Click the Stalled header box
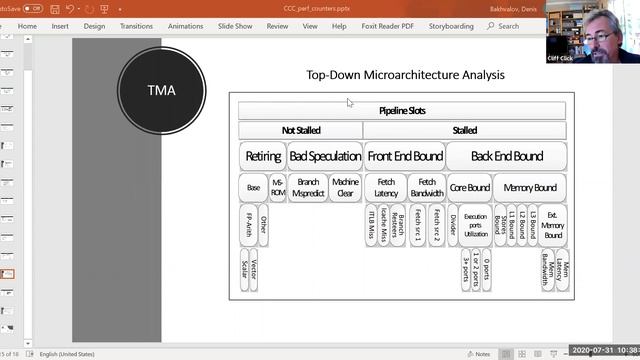This screenshot has height=360, width=640. (x=464, y=130)
